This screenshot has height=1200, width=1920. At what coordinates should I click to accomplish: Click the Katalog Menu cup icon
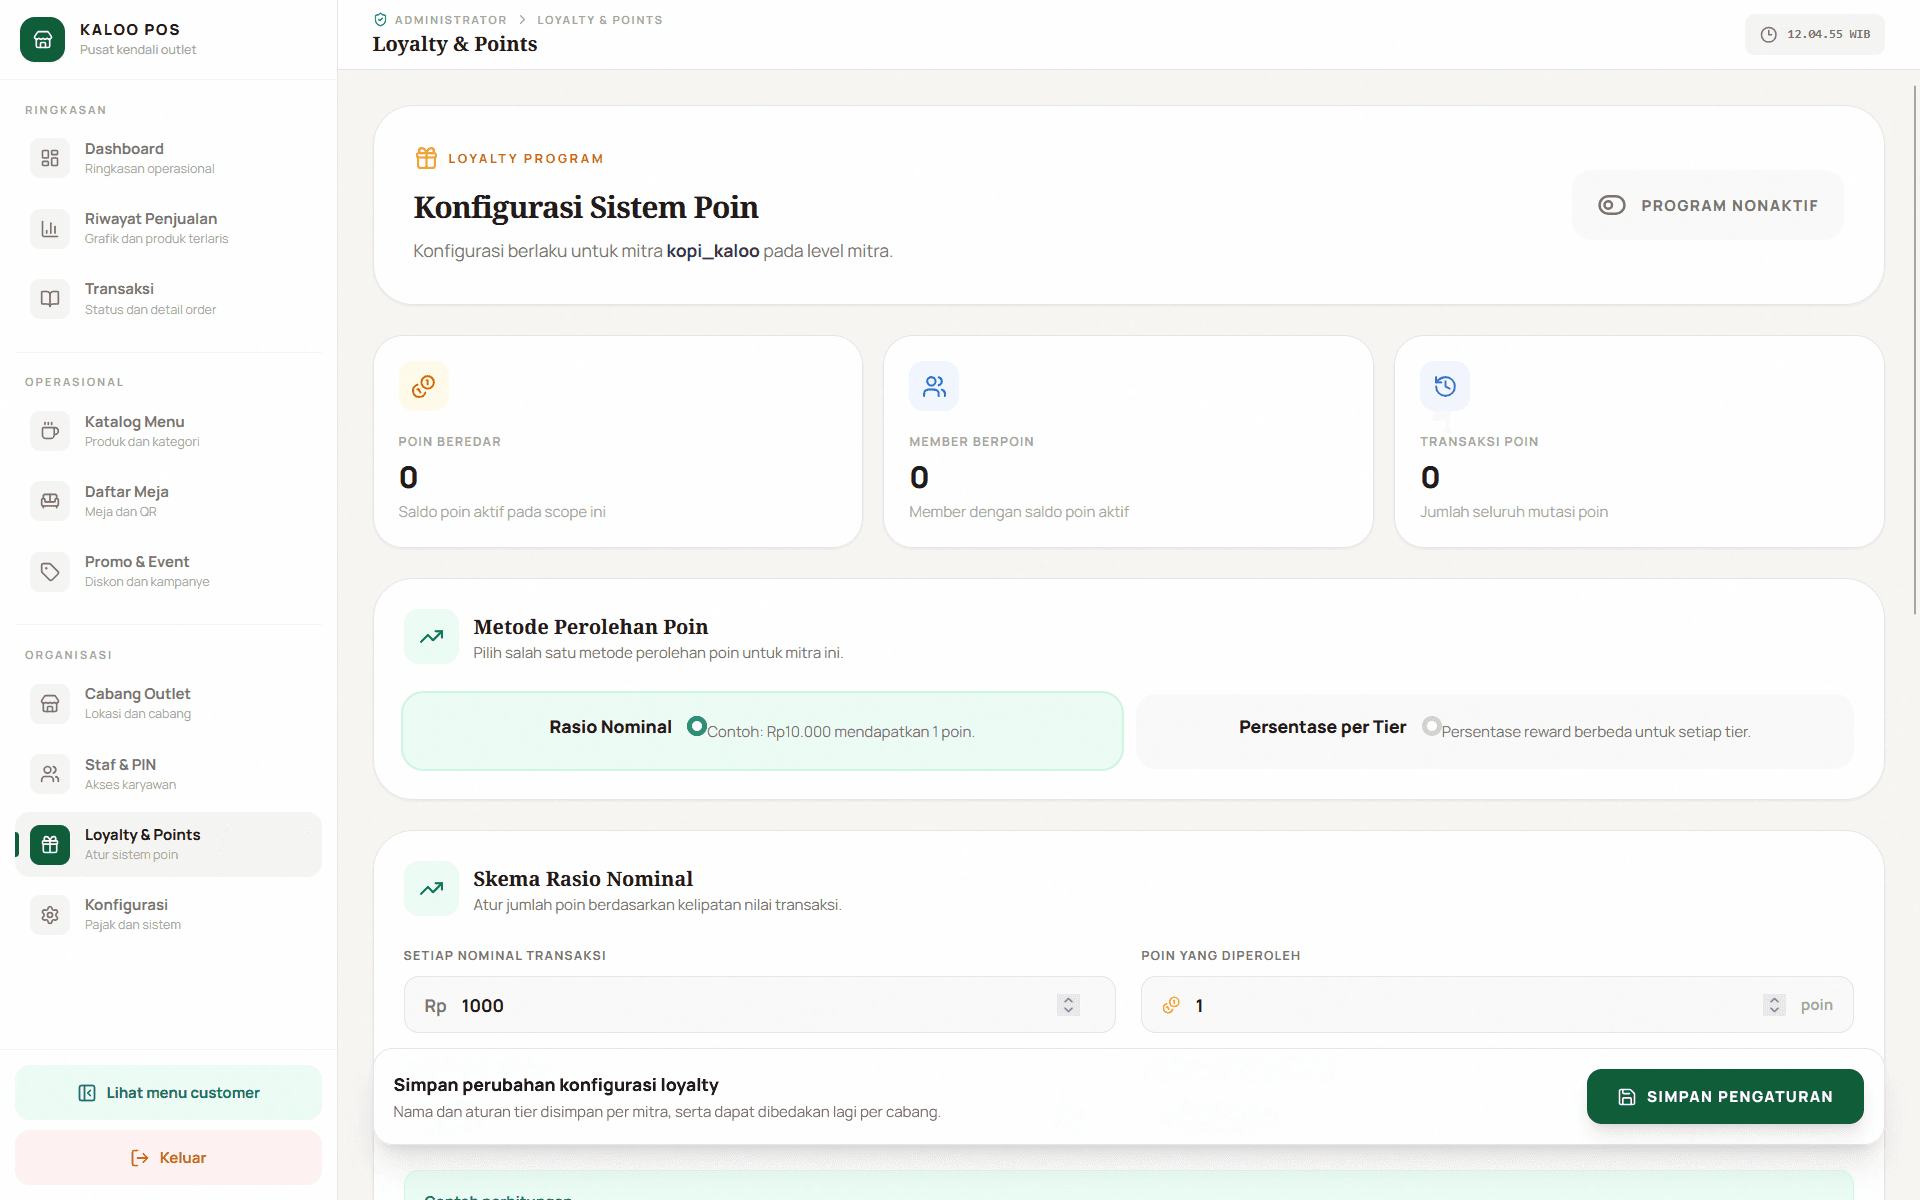[50, 431]
